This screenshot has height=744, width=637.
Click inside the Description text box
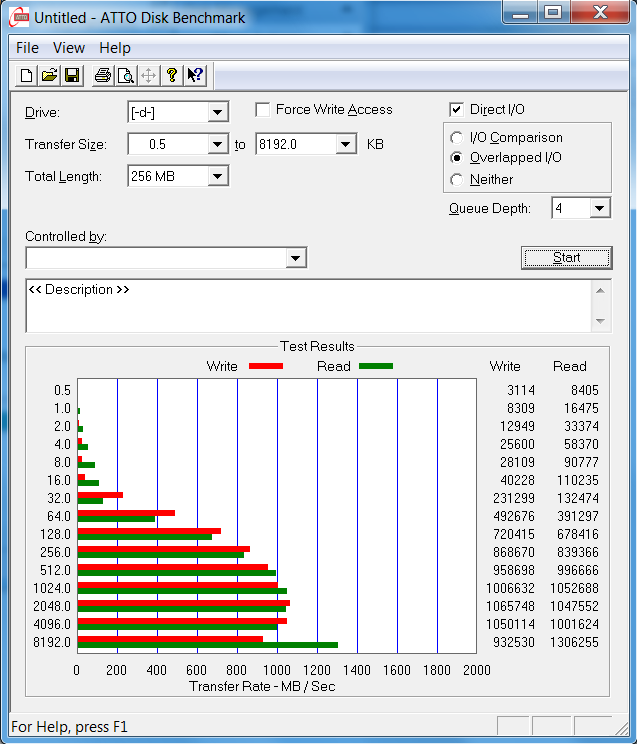point(300,310)
